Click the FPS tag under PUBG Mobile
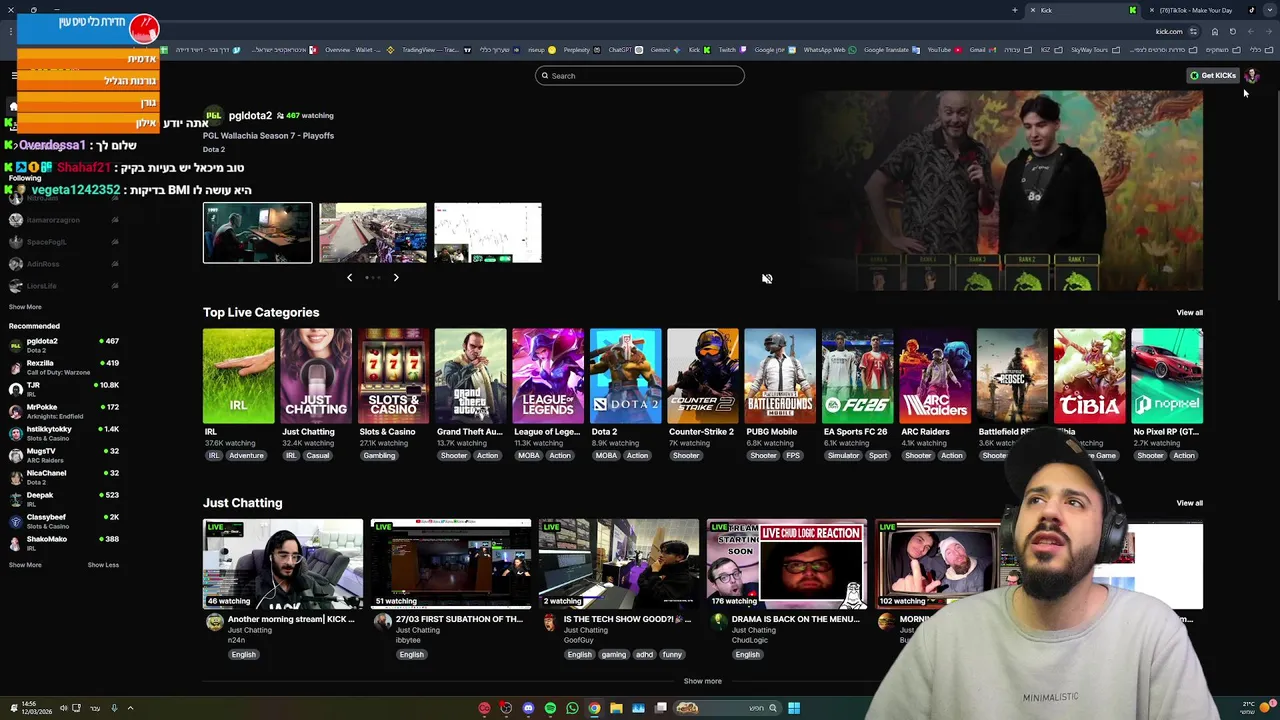Viewport: 1280px width, 720px height. click(793, 456)
